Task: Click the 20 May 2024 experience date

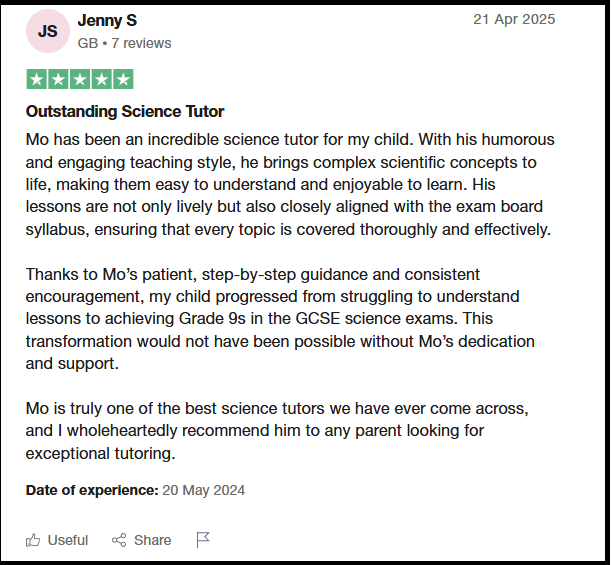Action: 203,490
